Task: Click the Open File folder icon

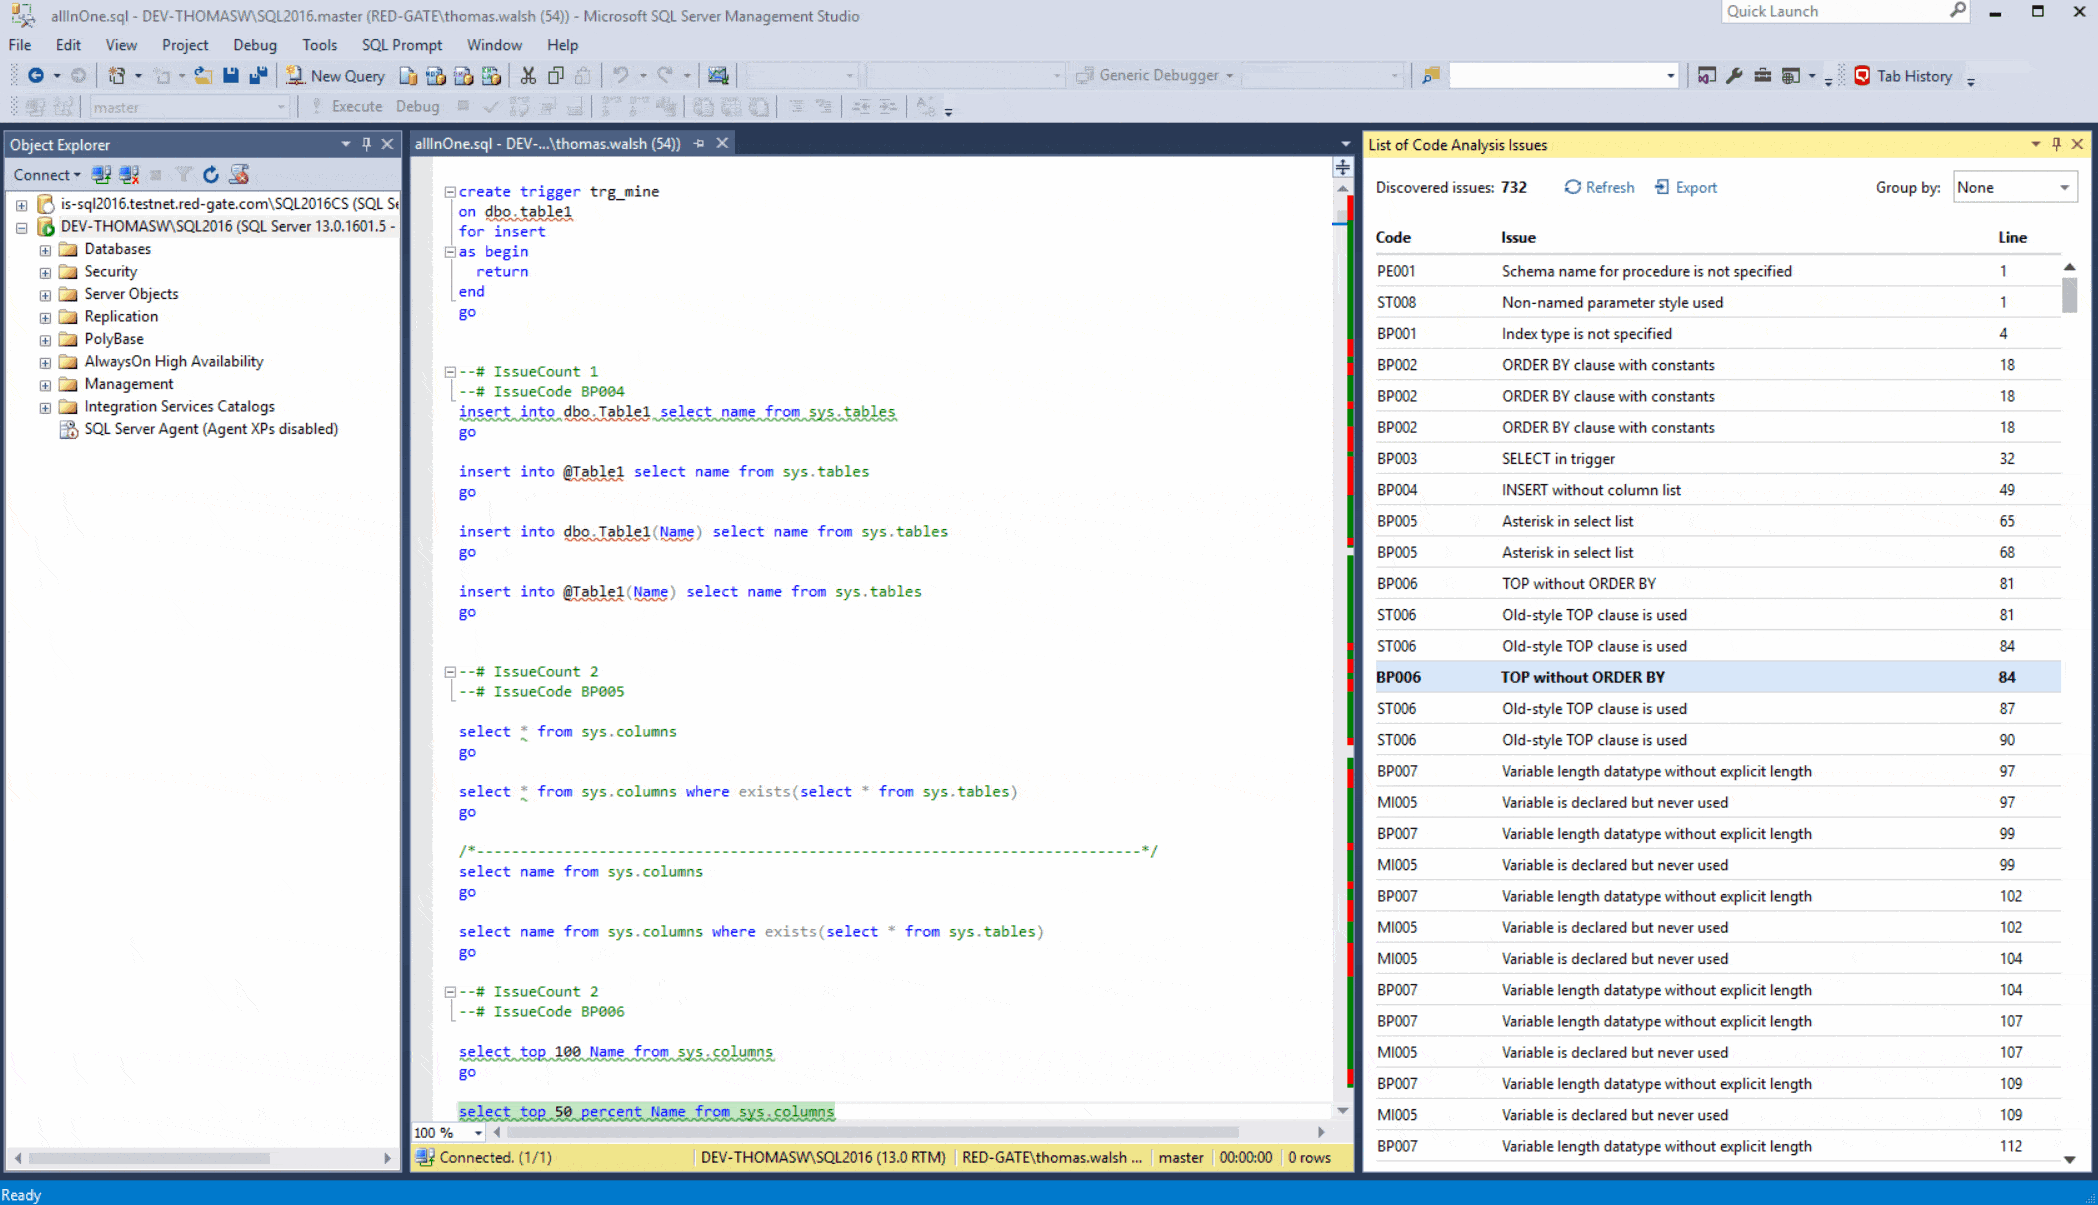Action: pos(203,75)
